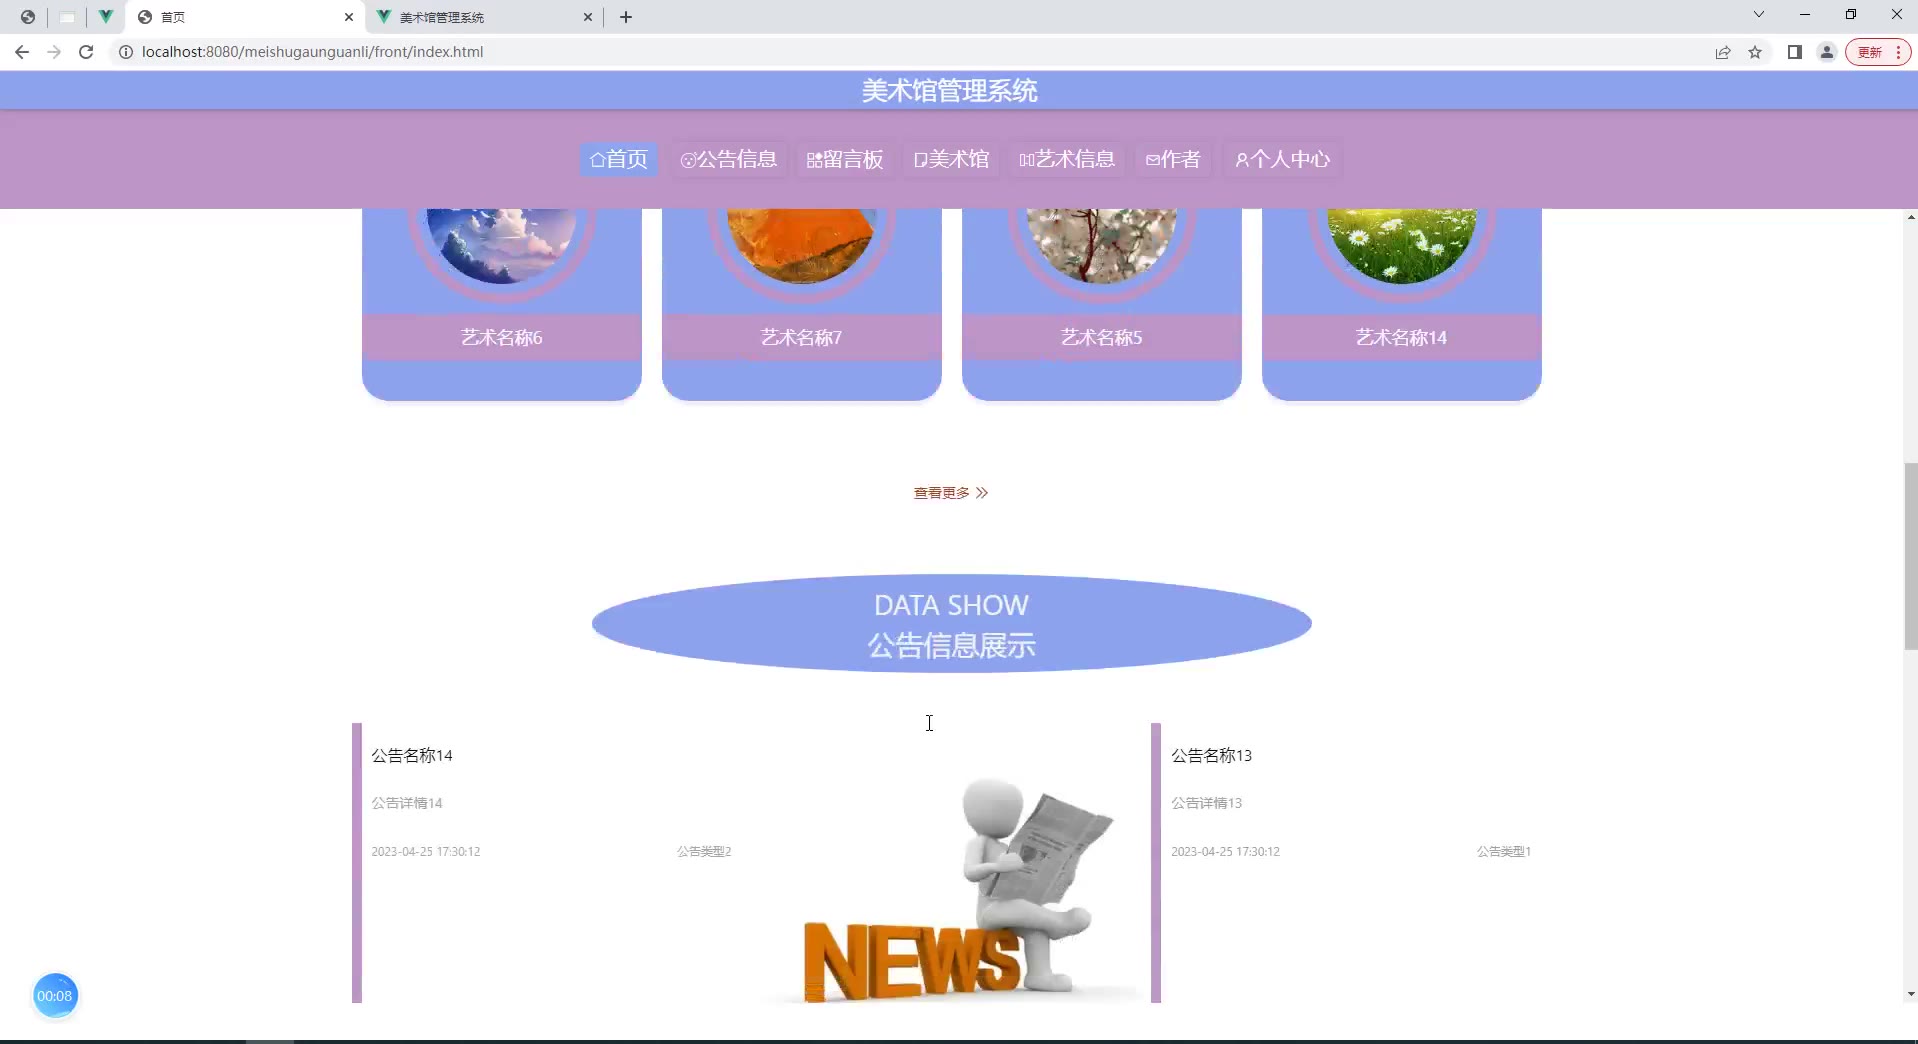
Task: Switch to the 首页 browser tab
Action: [x=246, y=17]
